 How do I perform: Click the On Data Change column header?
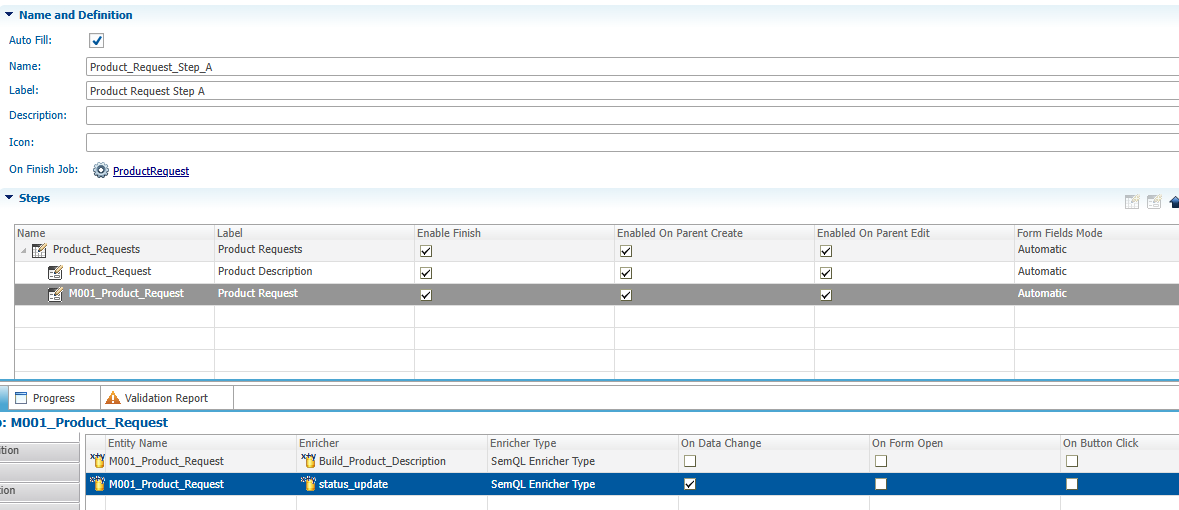click(x=774, y=443)
